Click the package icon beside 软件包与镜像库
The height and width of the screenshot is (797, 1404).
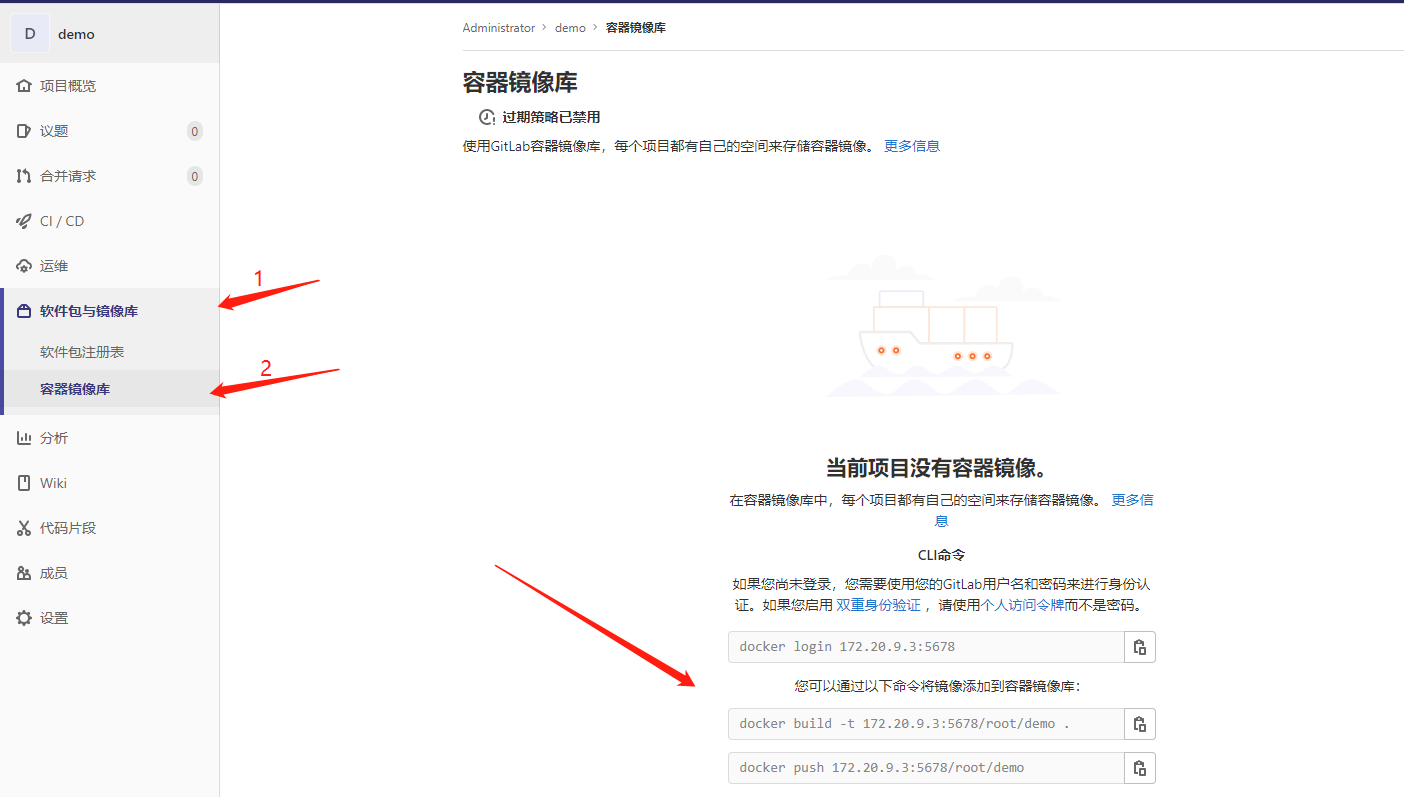(24, 311)
